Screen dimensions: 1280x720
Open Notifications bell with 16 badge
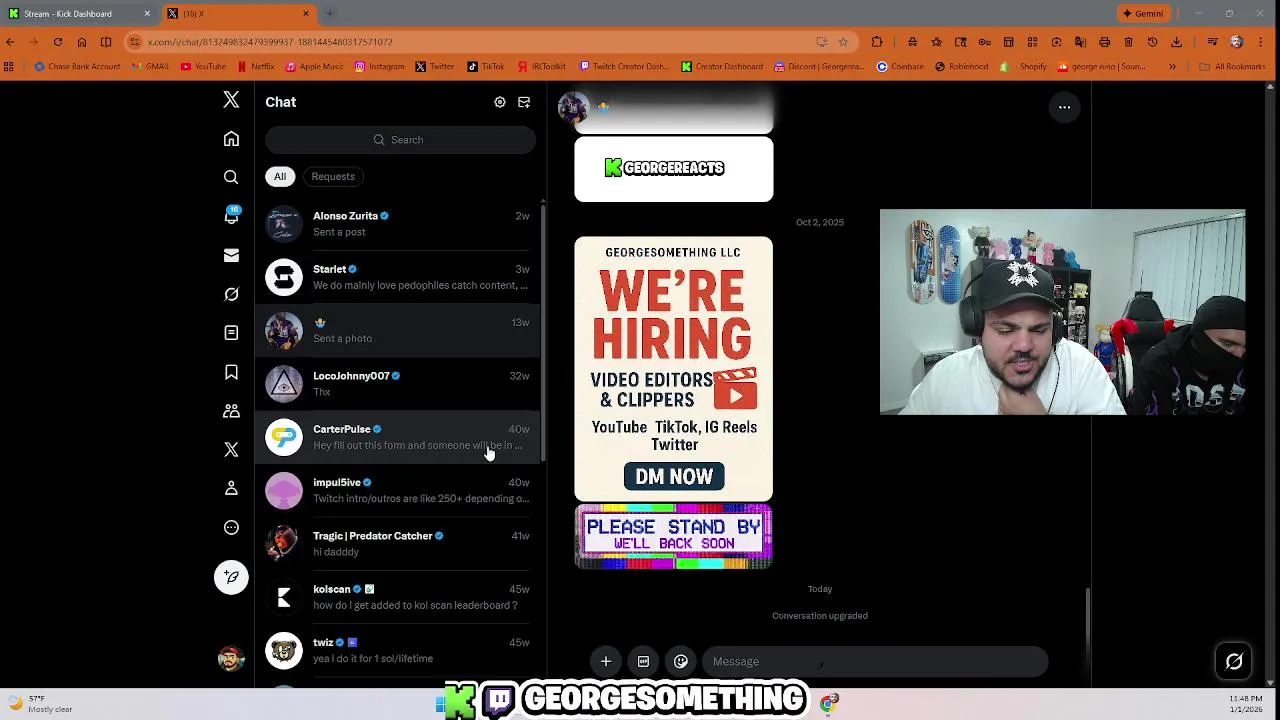pos(231,216)
